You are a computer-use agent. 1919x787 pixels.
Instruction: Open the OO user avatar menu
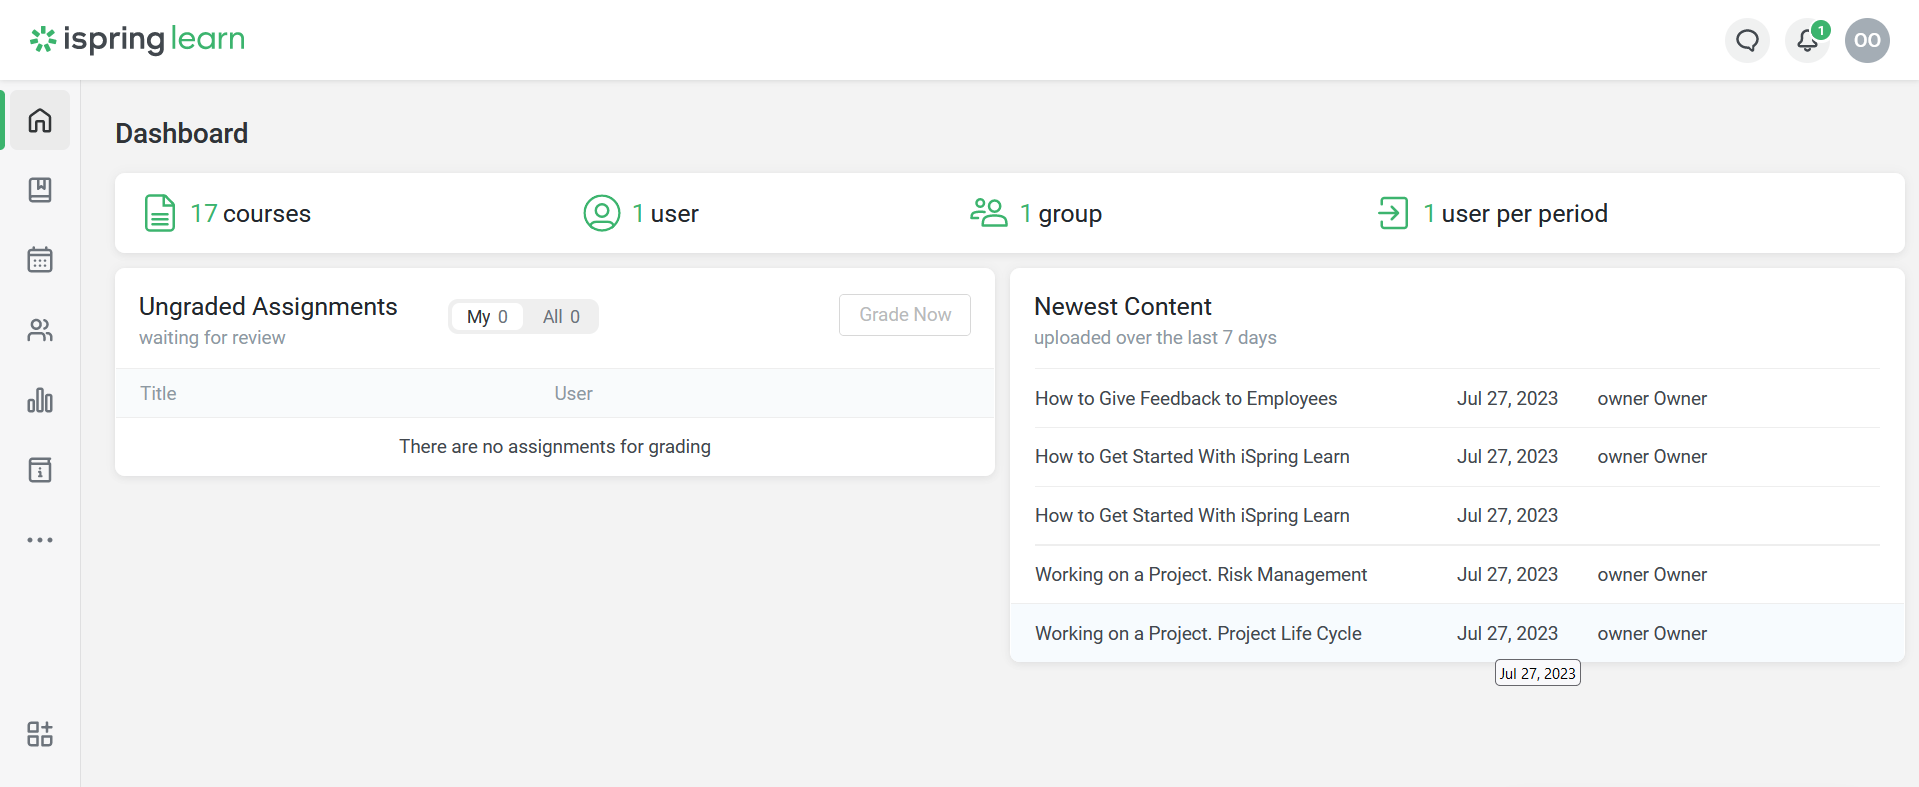(x=1867, y=41)
